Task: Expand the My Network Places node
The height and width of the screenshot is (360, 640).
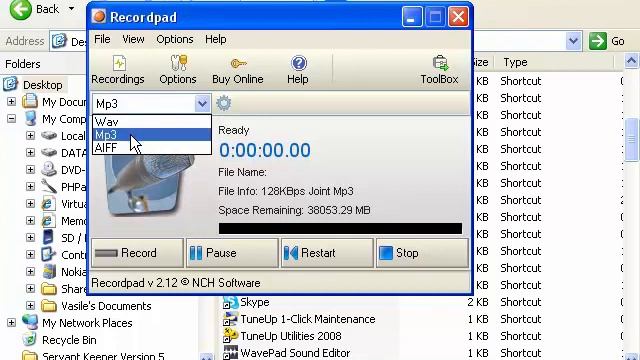Action: pos(11,323)
